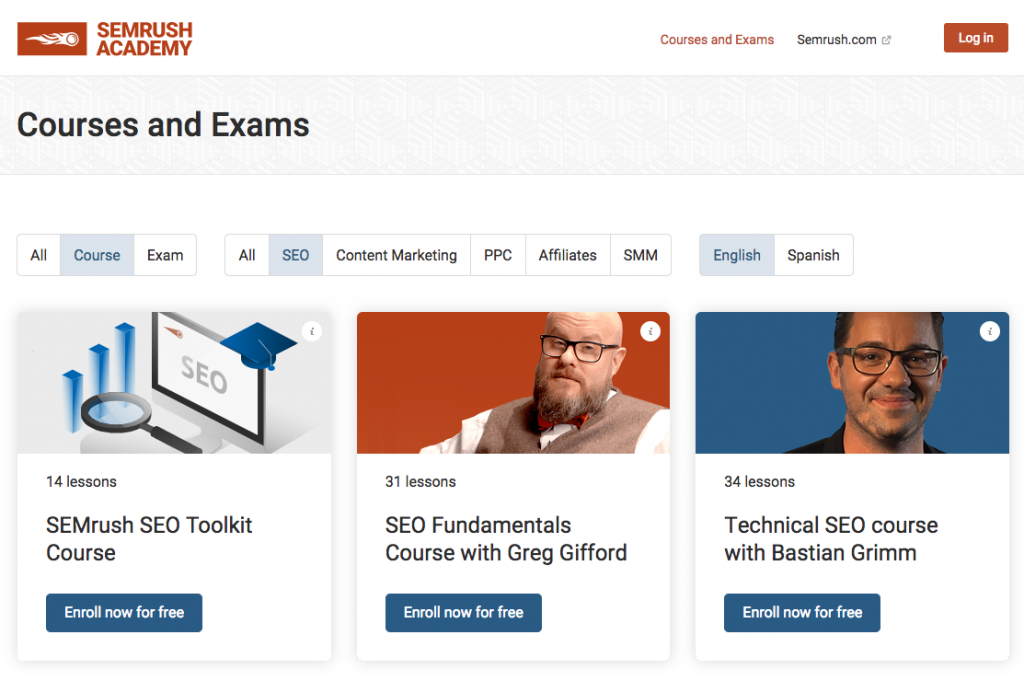Screen dimensions: 1024x681
Task: Enroll in Technical SEO course with Bastian Grimm
Action: tap(802, 613)
